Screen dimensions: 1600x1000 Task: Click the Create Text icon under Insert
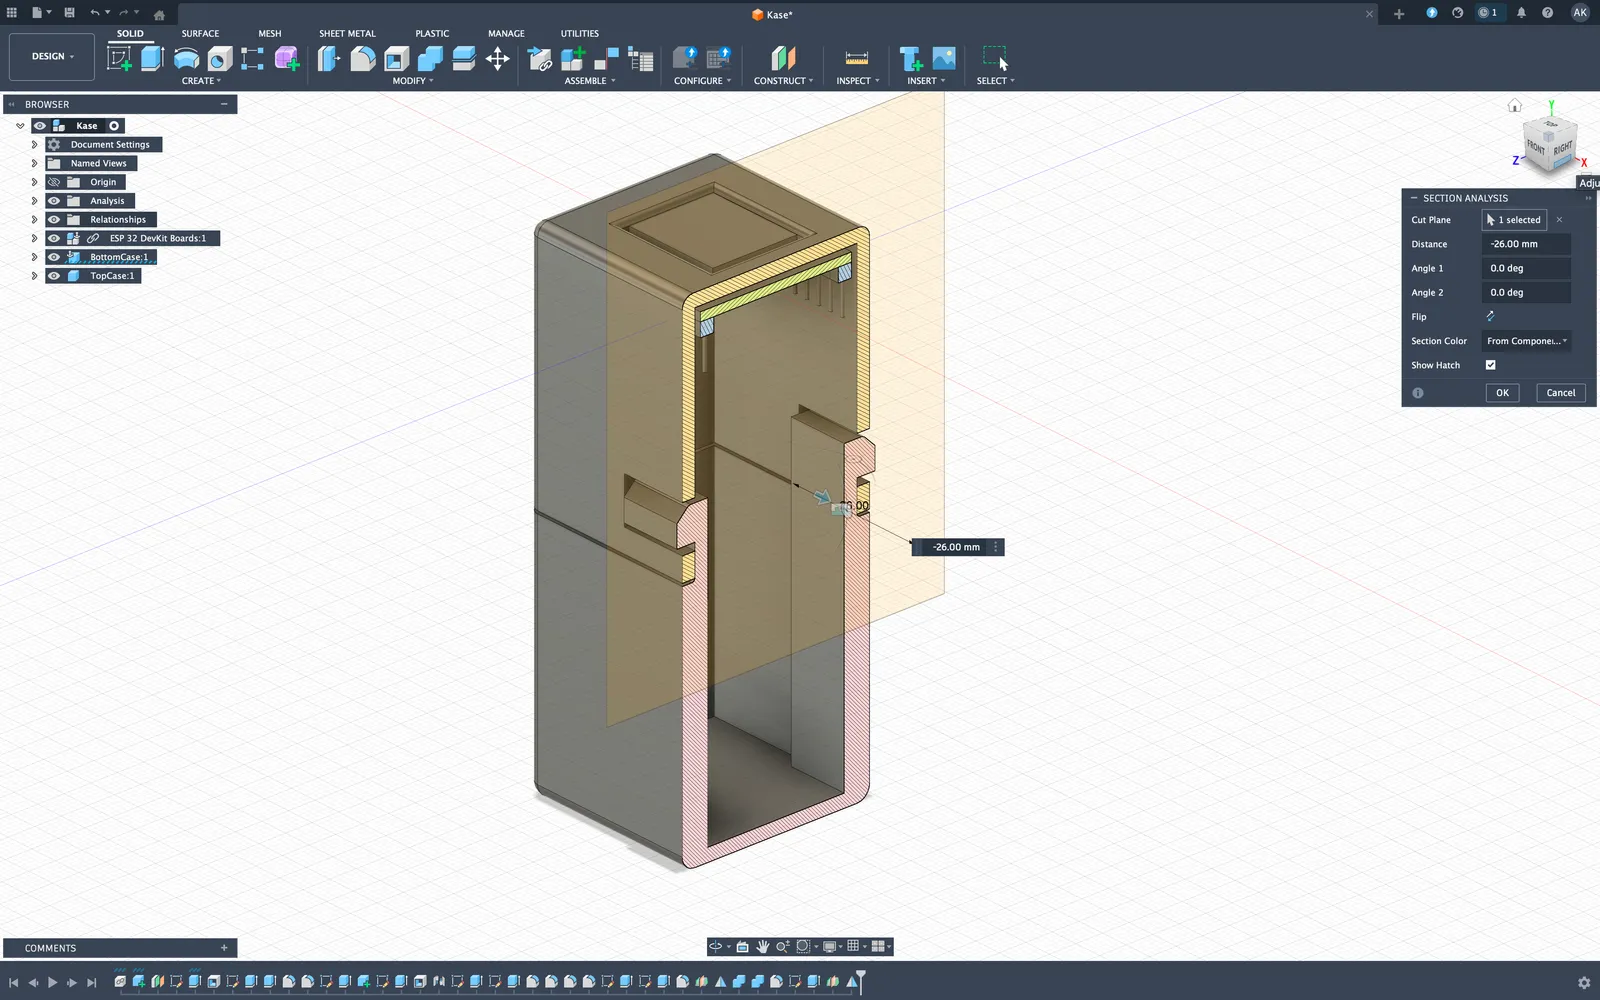[x=911, y=57]
